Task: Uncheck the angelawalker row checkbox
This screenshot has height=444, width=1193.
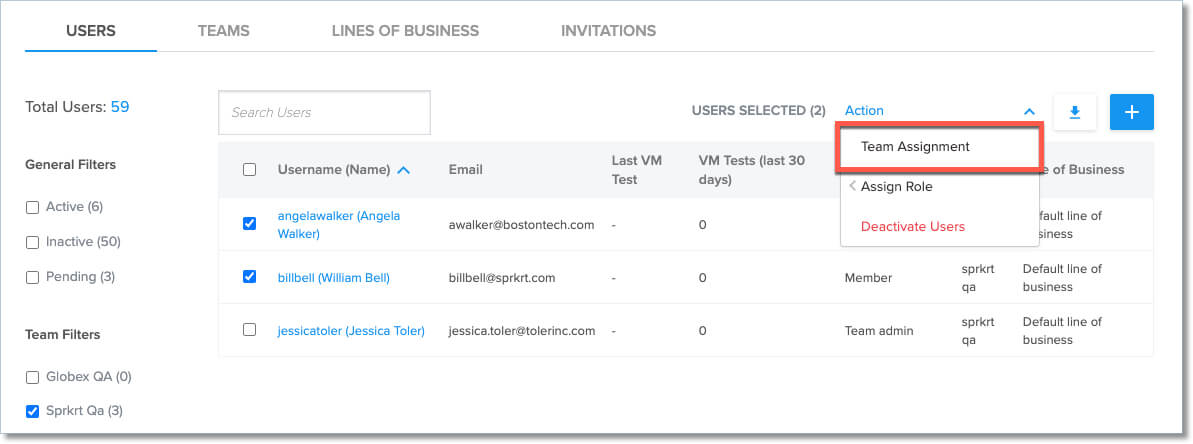Action: click(x=250, y=224)
